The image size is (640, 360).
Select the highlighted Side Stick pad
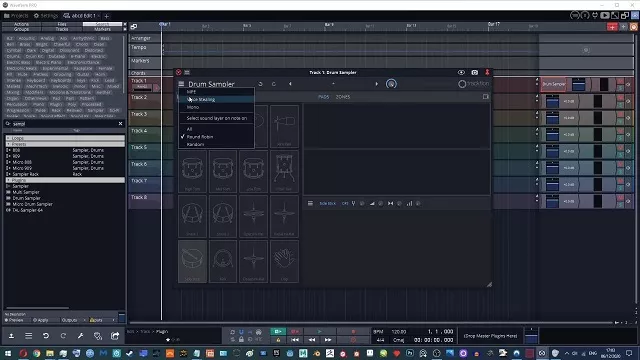tap(192, 261)
